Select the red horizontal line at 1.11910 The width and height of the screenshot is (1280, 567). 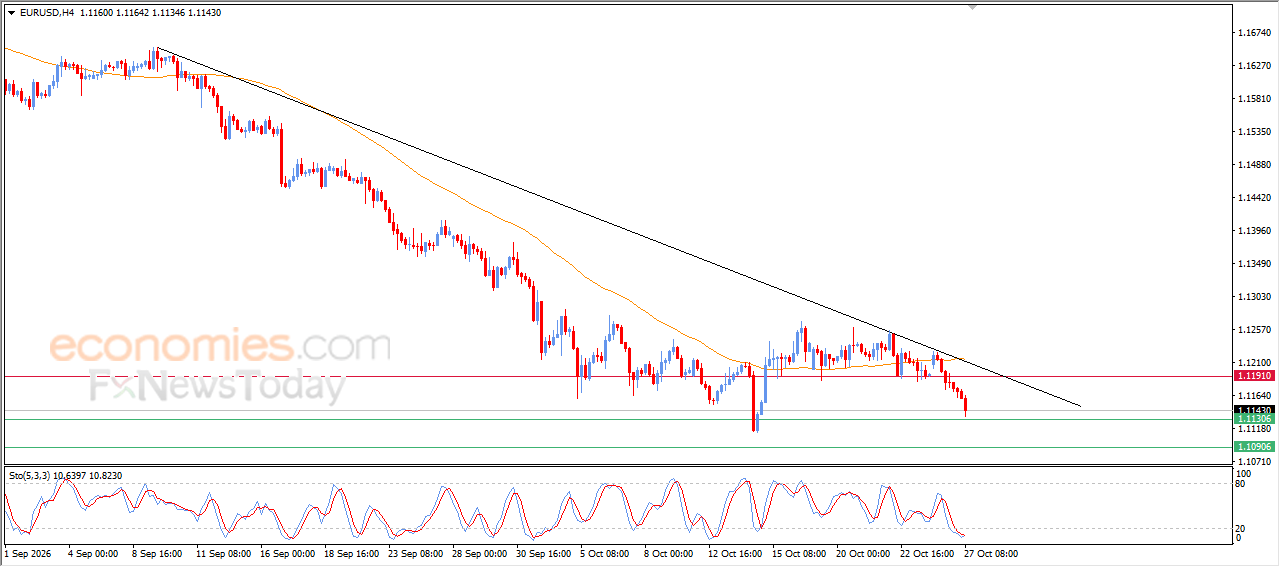[x=616, y=376]
